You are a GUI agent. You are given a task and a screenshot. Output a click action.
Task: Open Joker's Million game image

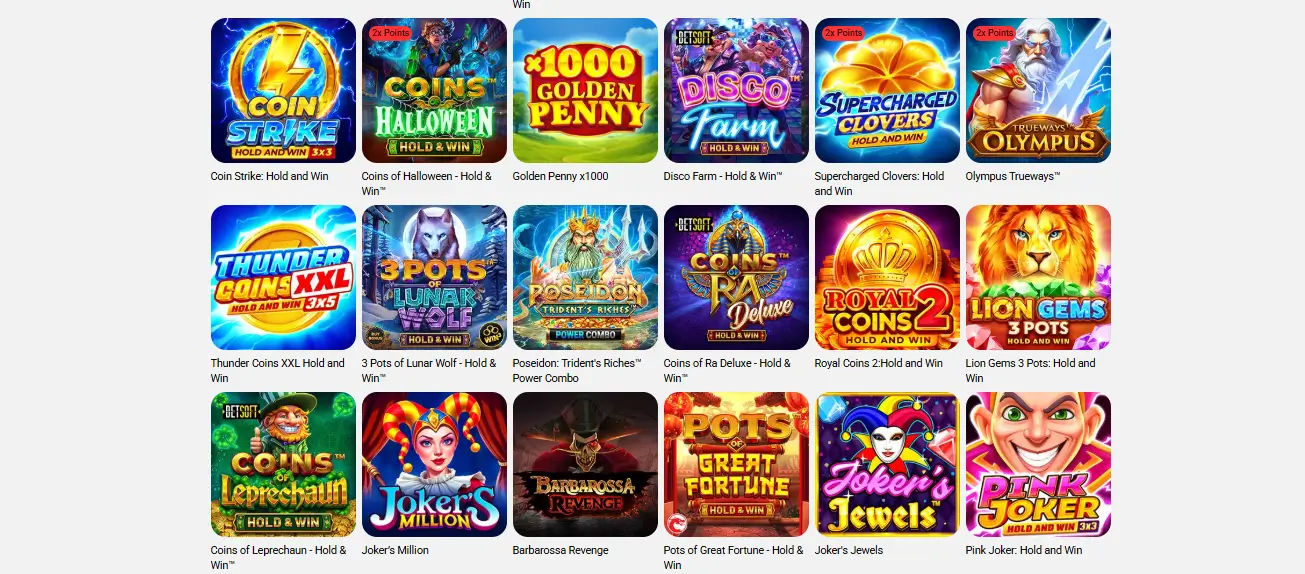click(434, 464)
